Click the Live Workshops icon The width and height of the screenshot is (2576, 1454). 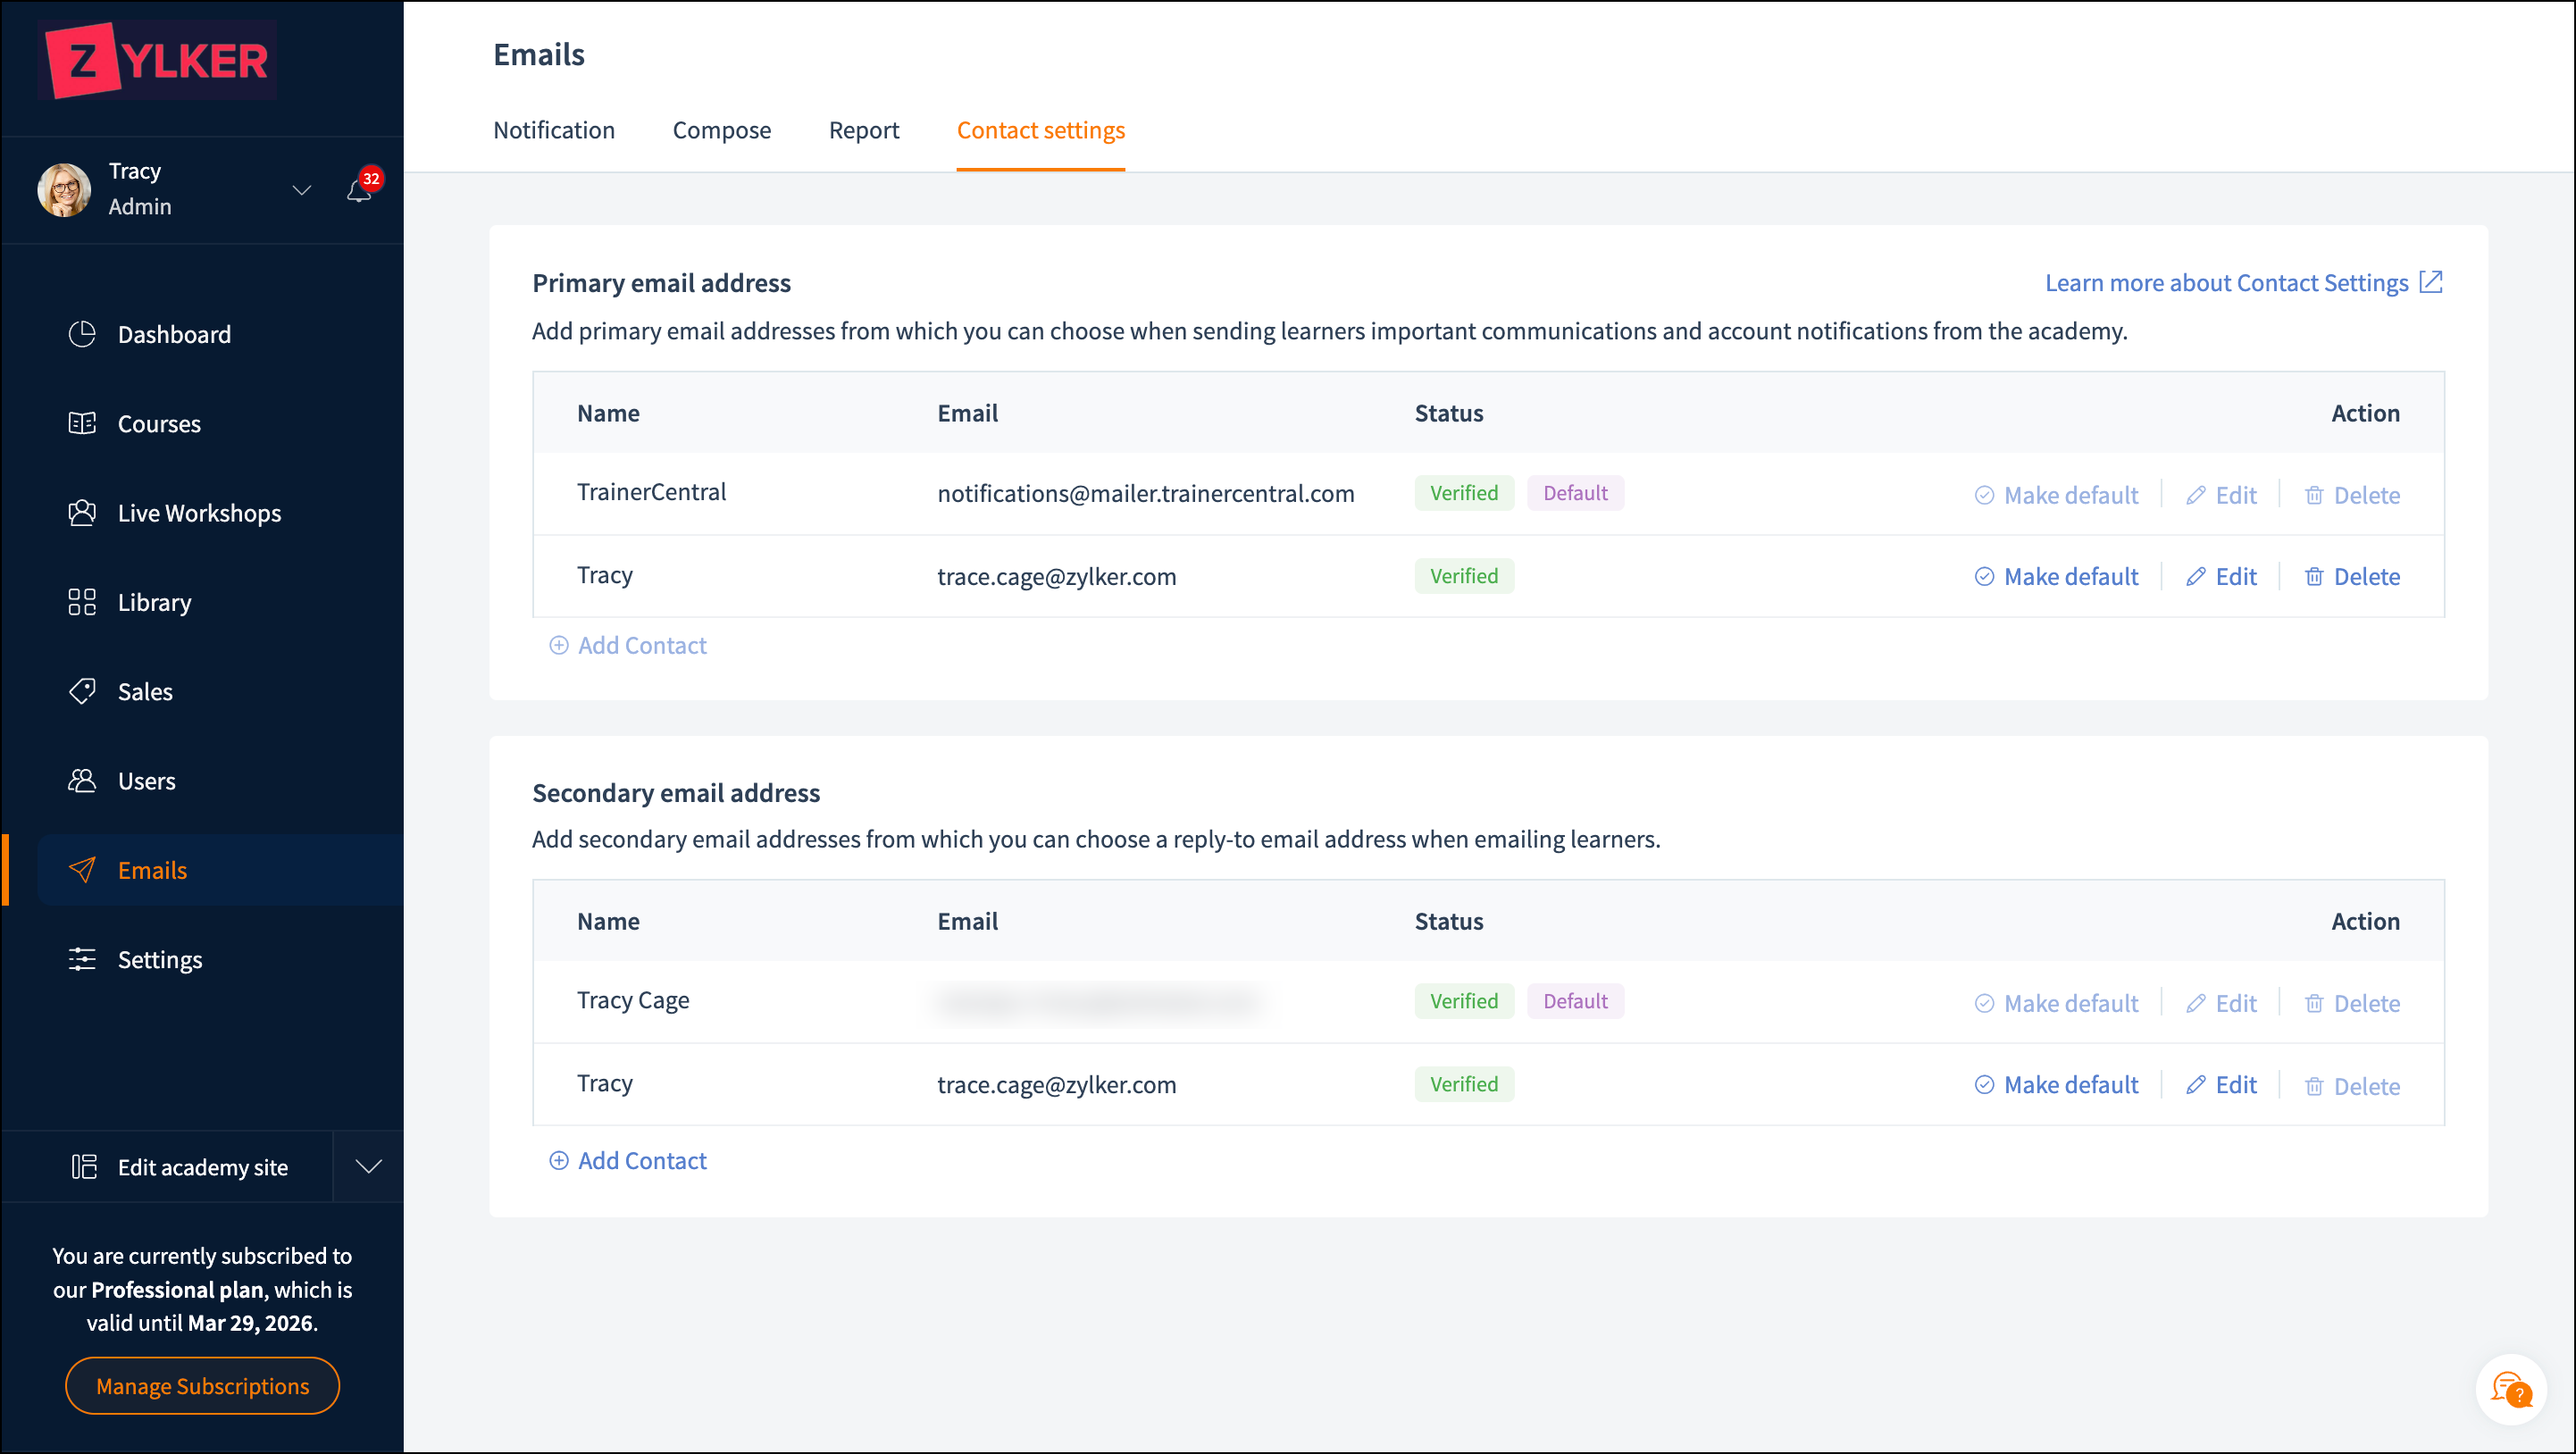[x=82, y=513]
